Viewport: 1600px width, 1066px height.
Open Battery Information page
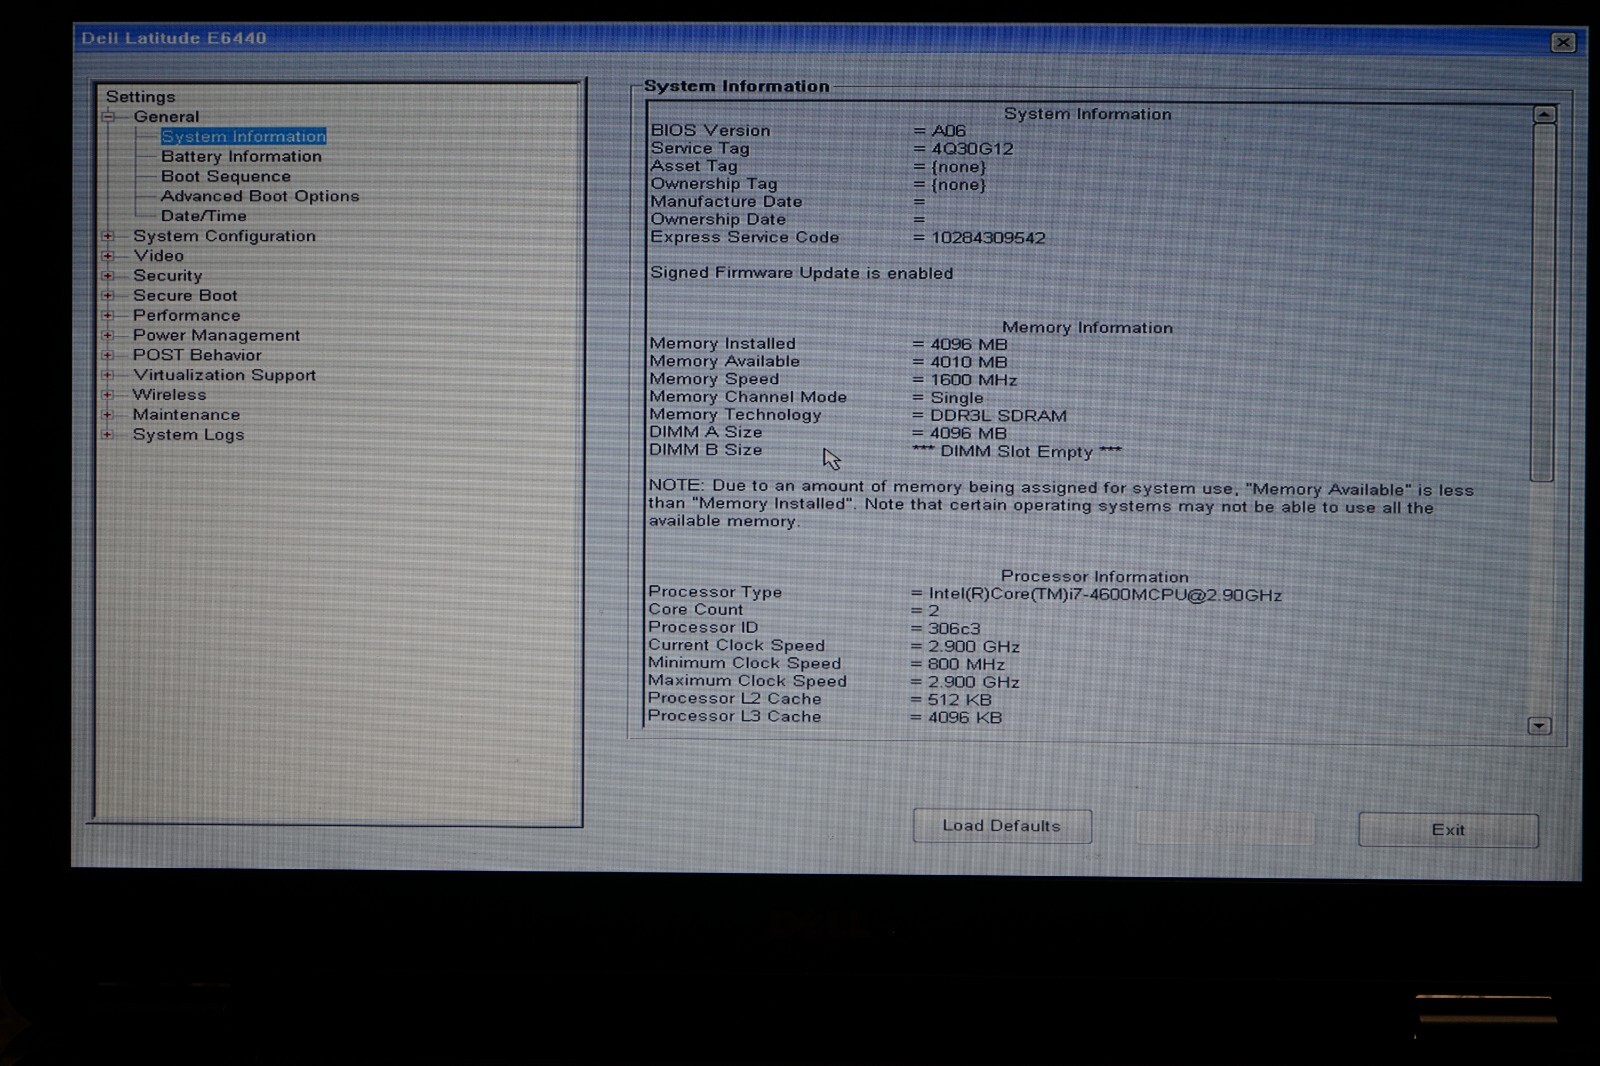pos(241,156)
